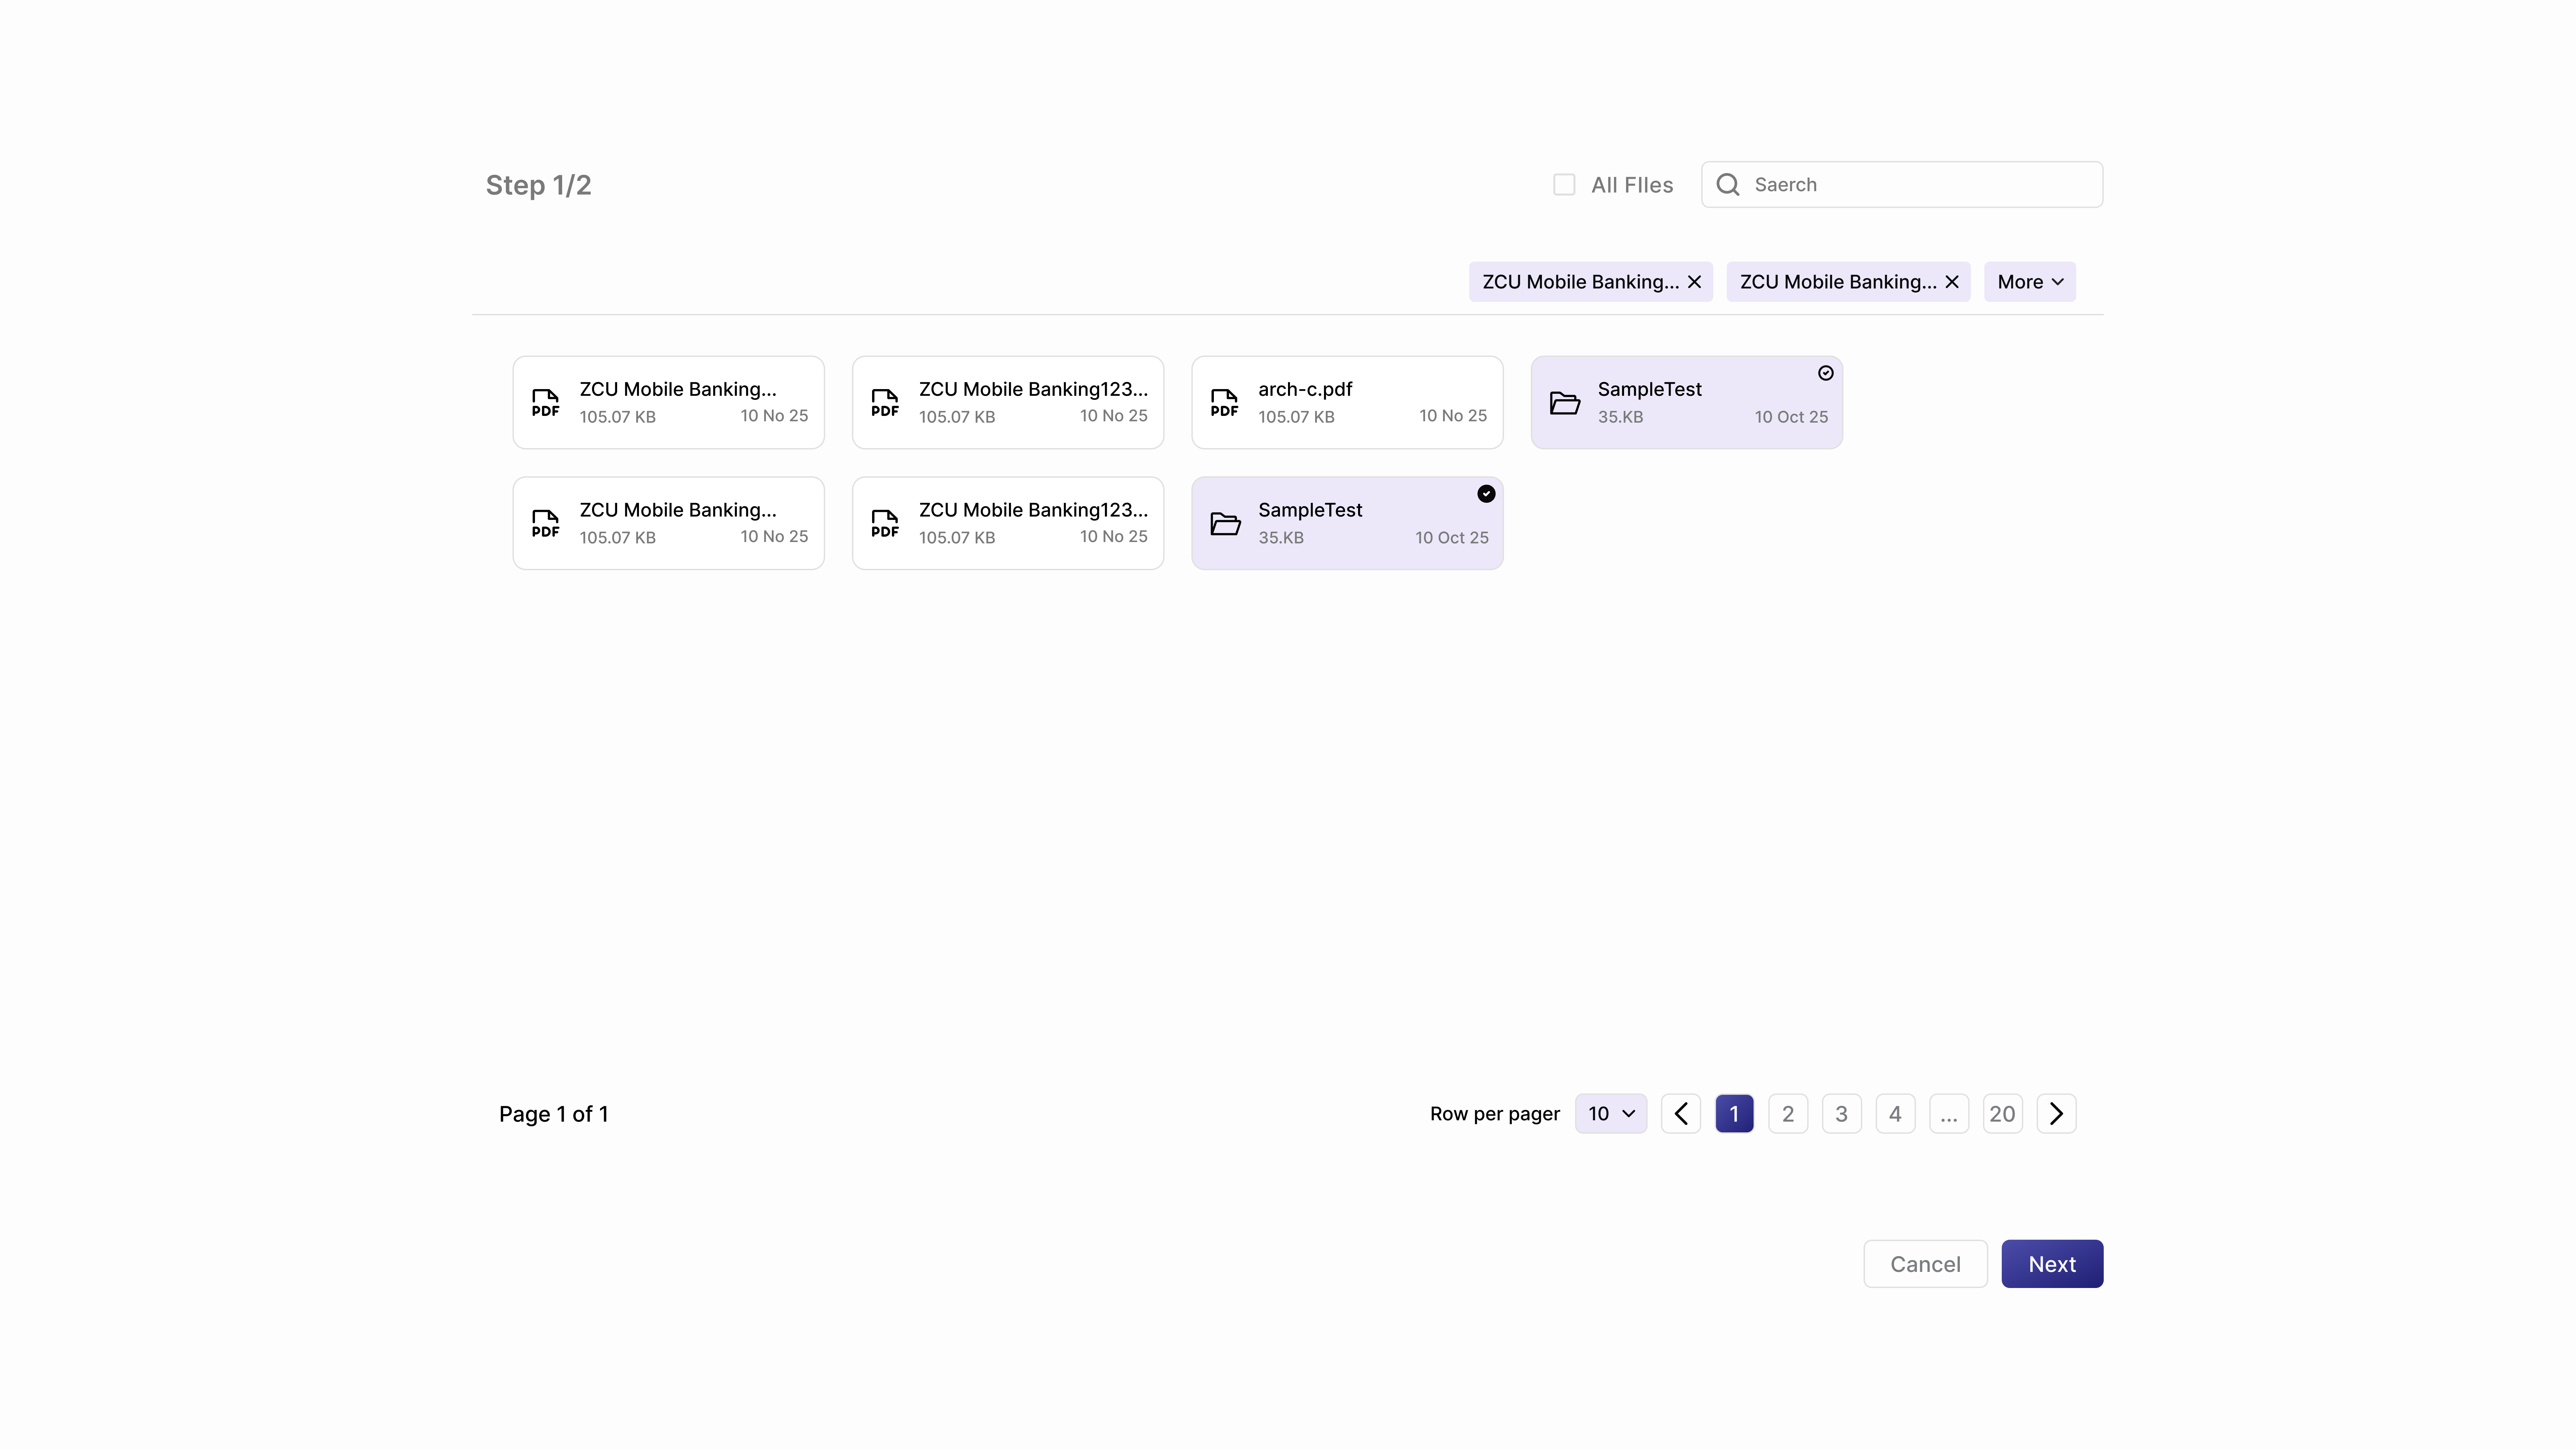This screenshot has width=2576, height=1449.
Task: Go to next page arrow
Action: click(2056, 1114)
